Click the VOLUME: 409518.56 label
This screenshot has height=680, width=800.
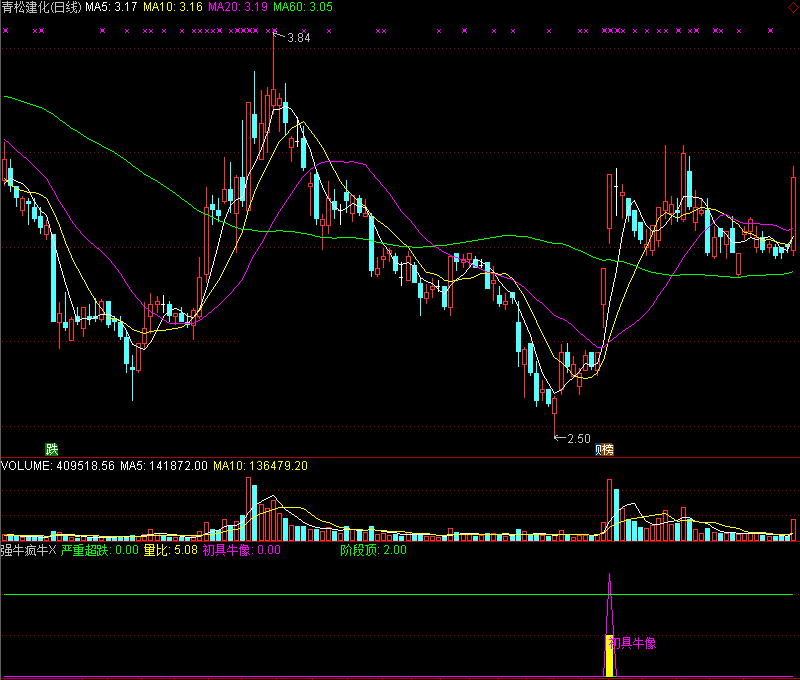coord(58,466)
